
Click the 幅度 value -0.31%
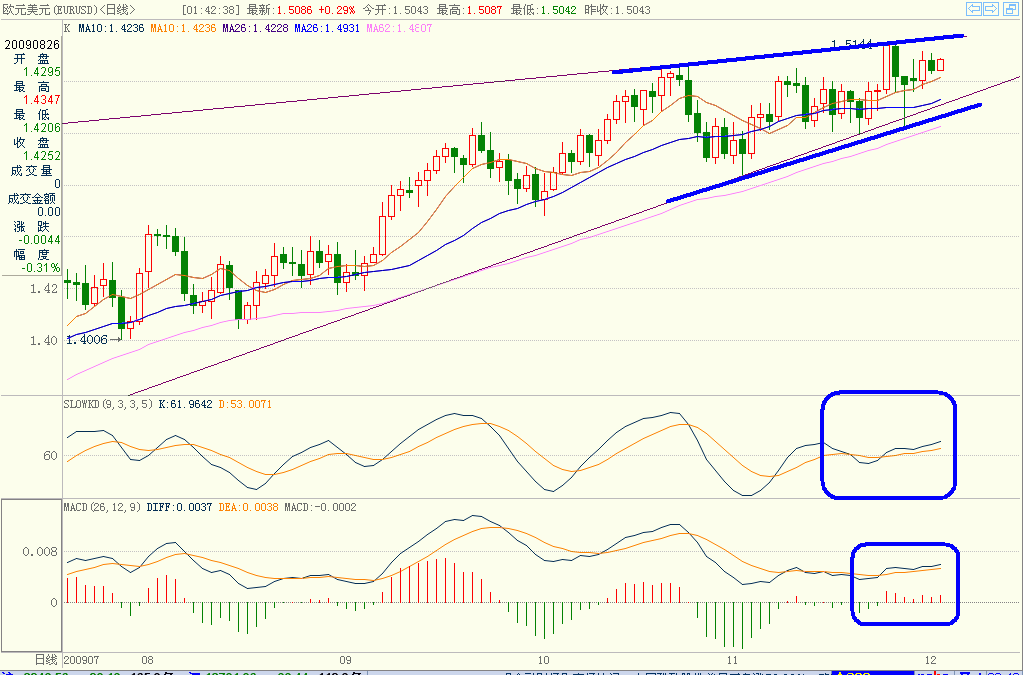[x=40, y=268]
